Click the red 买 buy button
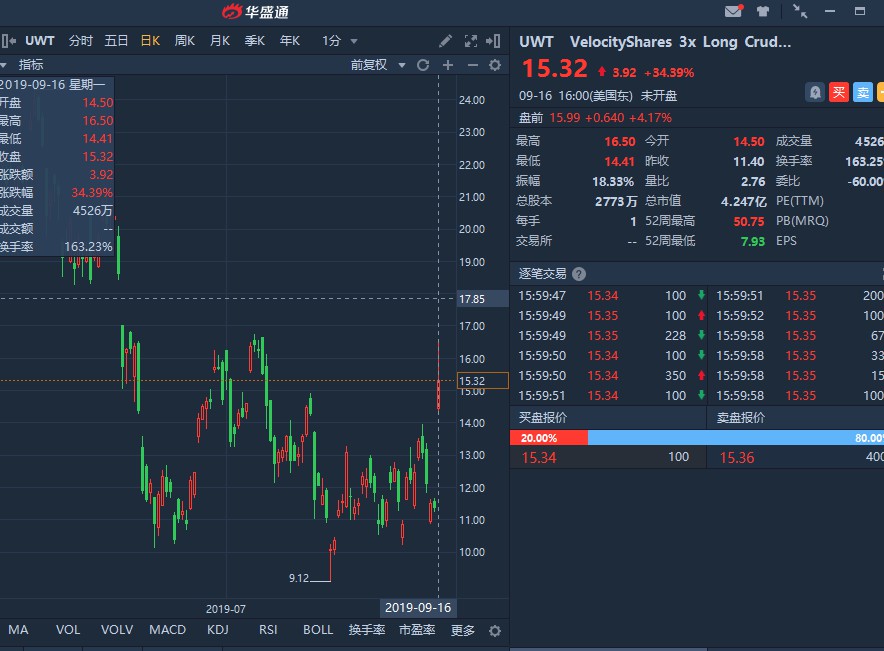 (838, 92)
